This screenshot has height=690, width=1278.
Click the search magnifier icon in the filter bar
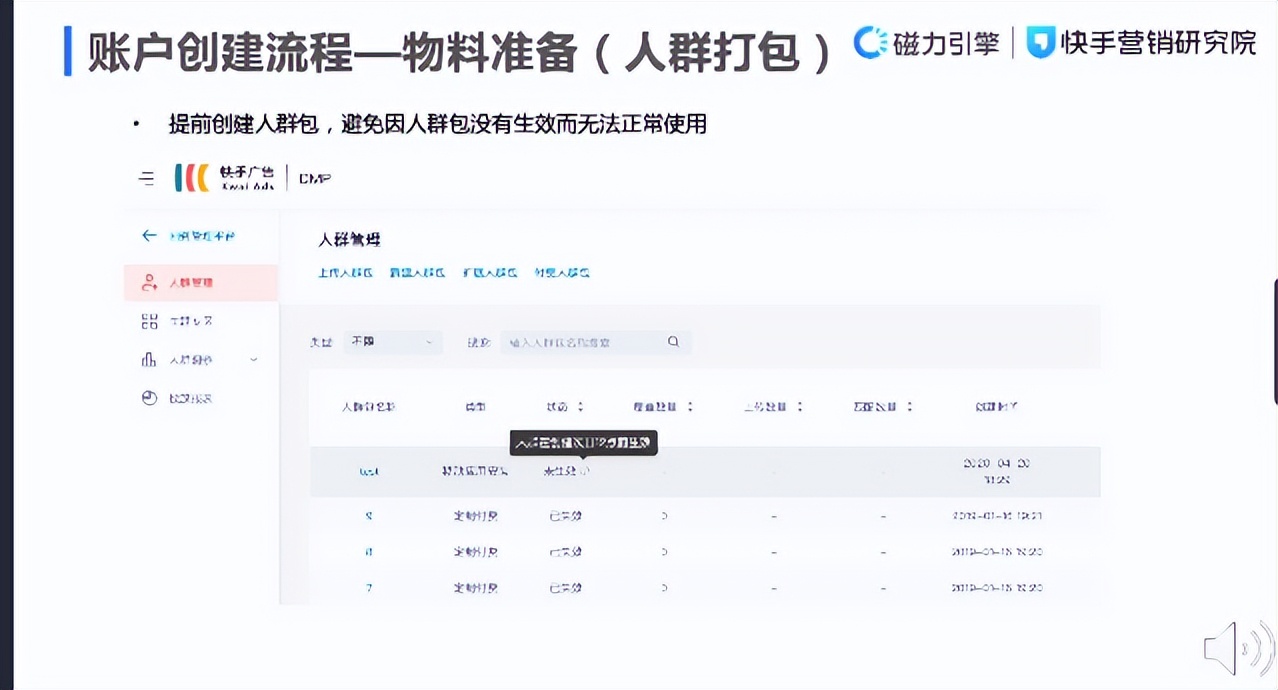pos(672,341)
